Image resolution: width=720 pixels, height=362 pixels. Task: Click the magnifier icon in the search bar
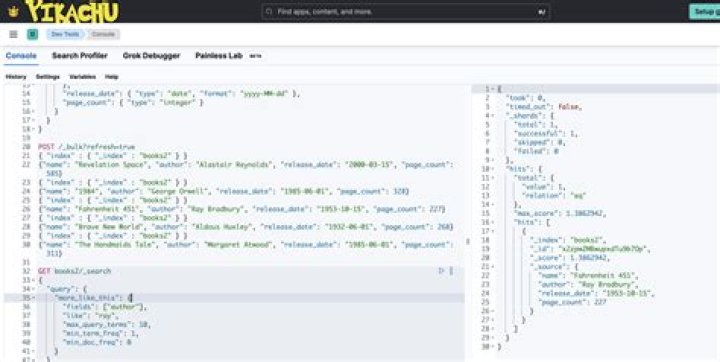[x=270, y=11]
